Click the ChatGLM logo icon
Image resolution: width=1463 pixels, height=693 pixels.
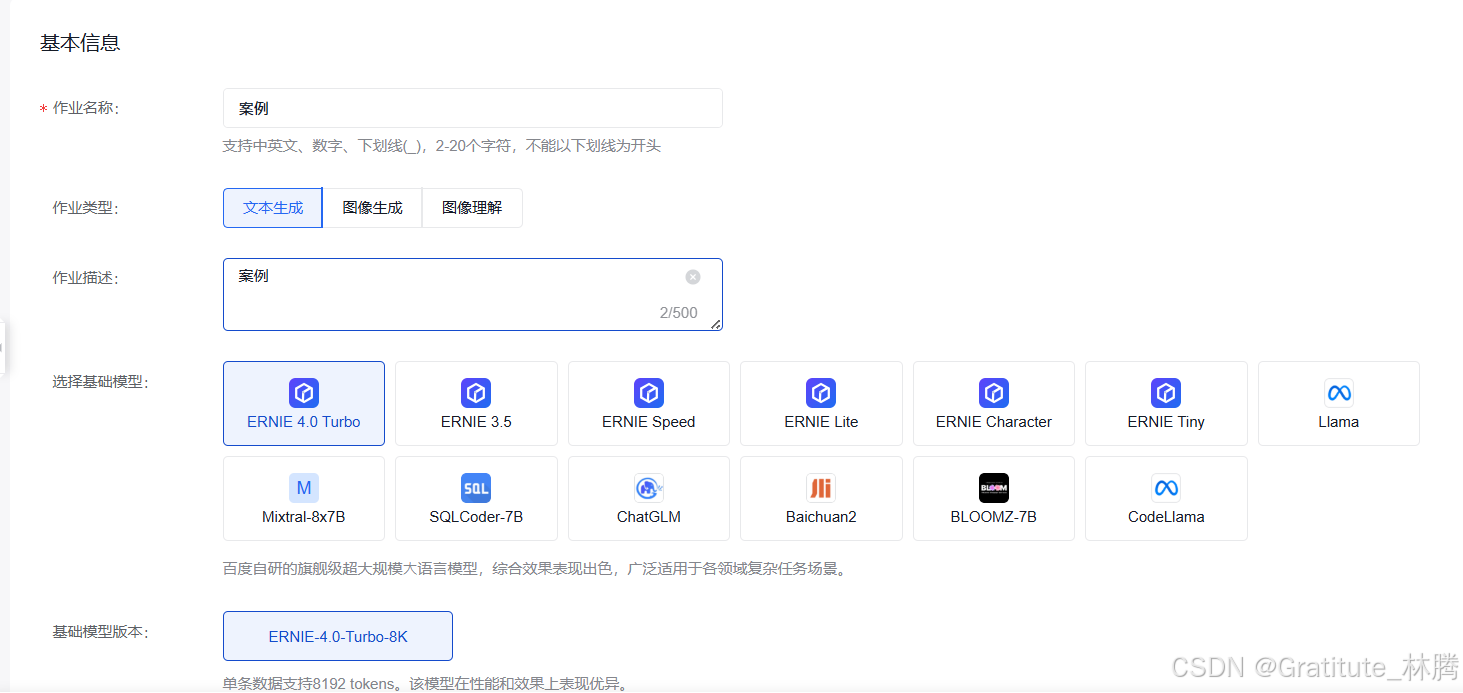coord(649,488)
